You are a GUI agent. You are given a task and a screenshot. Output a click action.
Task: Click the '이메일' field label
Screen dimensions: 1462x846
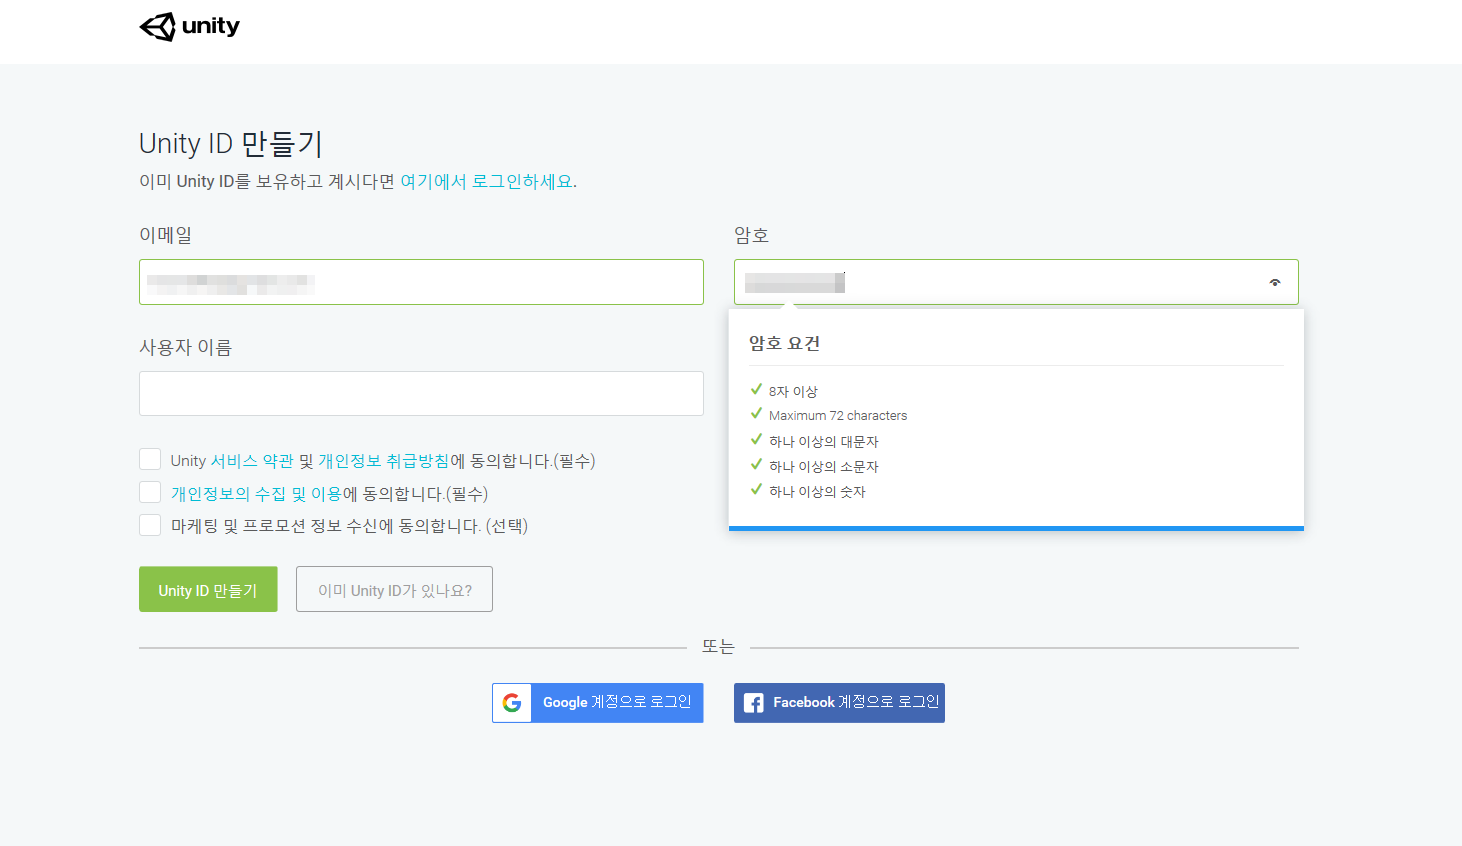(x=165, y=235)
